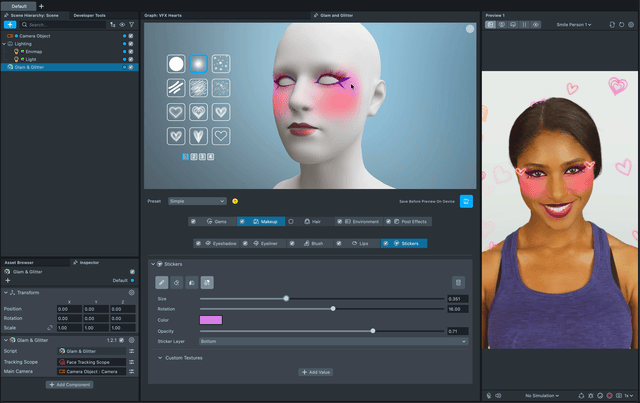Open the Sticker Layer dropdown
The image size is (640, 403).
click(333, 341)
